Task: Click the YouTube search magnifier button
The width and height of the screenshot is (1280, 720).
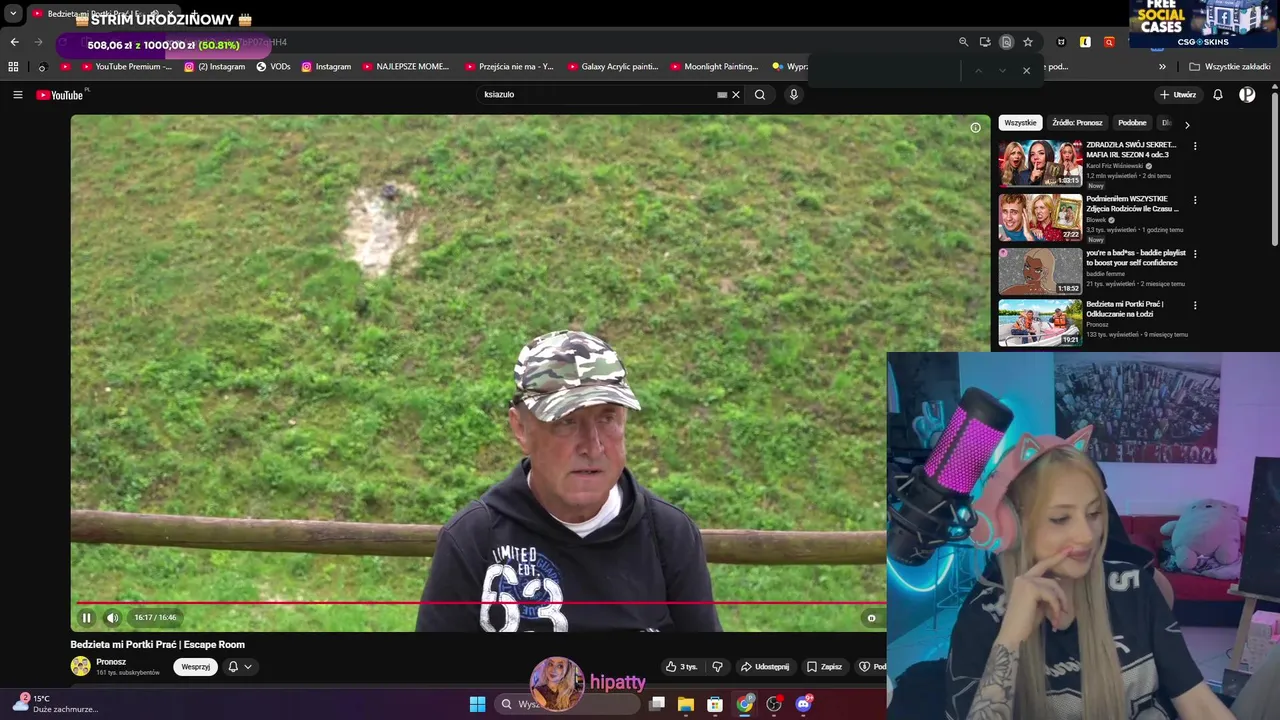Action: [760, 95]
